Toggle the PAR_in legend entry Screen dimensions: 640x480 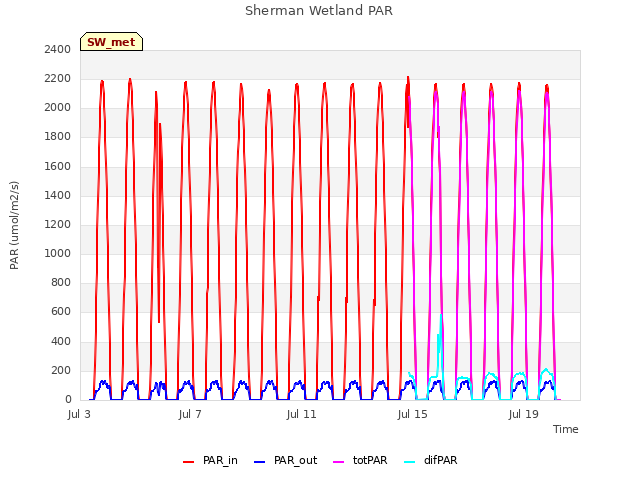click(211, 460)
